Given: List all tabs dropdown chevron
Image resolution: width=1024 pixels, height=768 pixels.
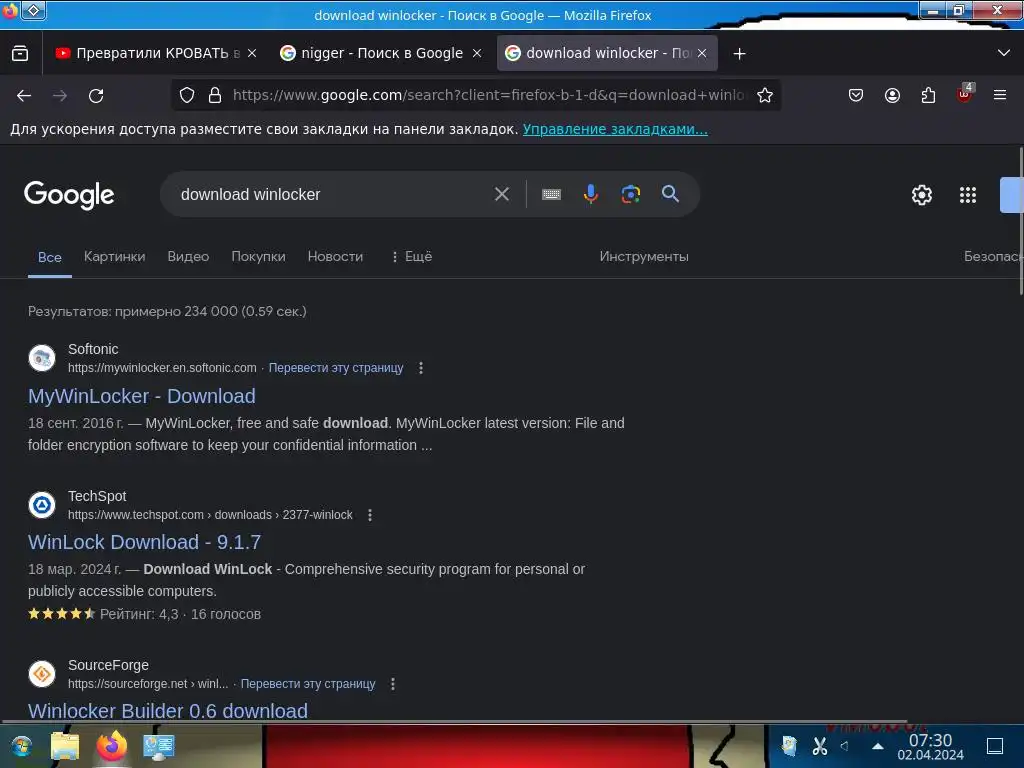Looking at the screenshot, I should click(x=1004, y=53).
